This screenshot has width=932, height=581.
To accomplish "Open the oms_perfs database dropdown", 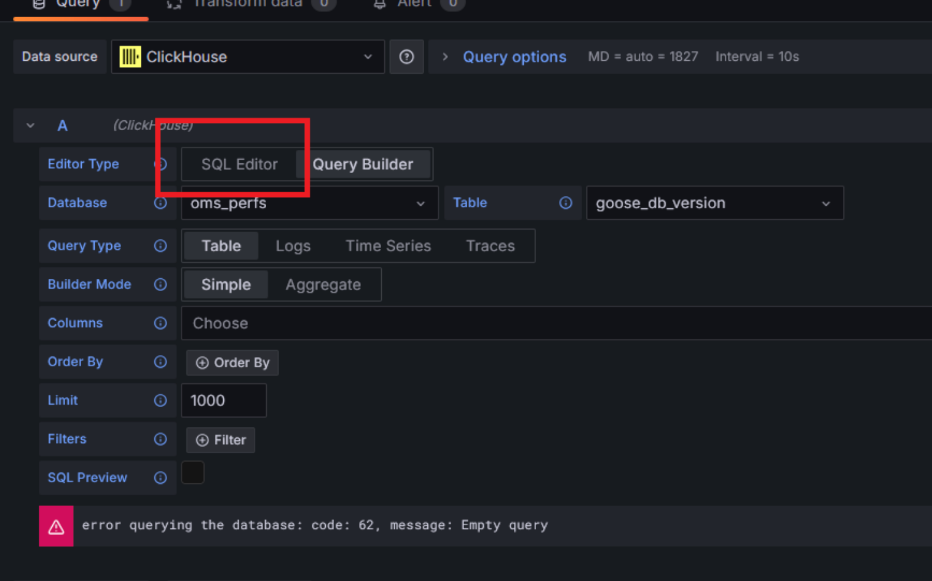I will tap(310, 203).
